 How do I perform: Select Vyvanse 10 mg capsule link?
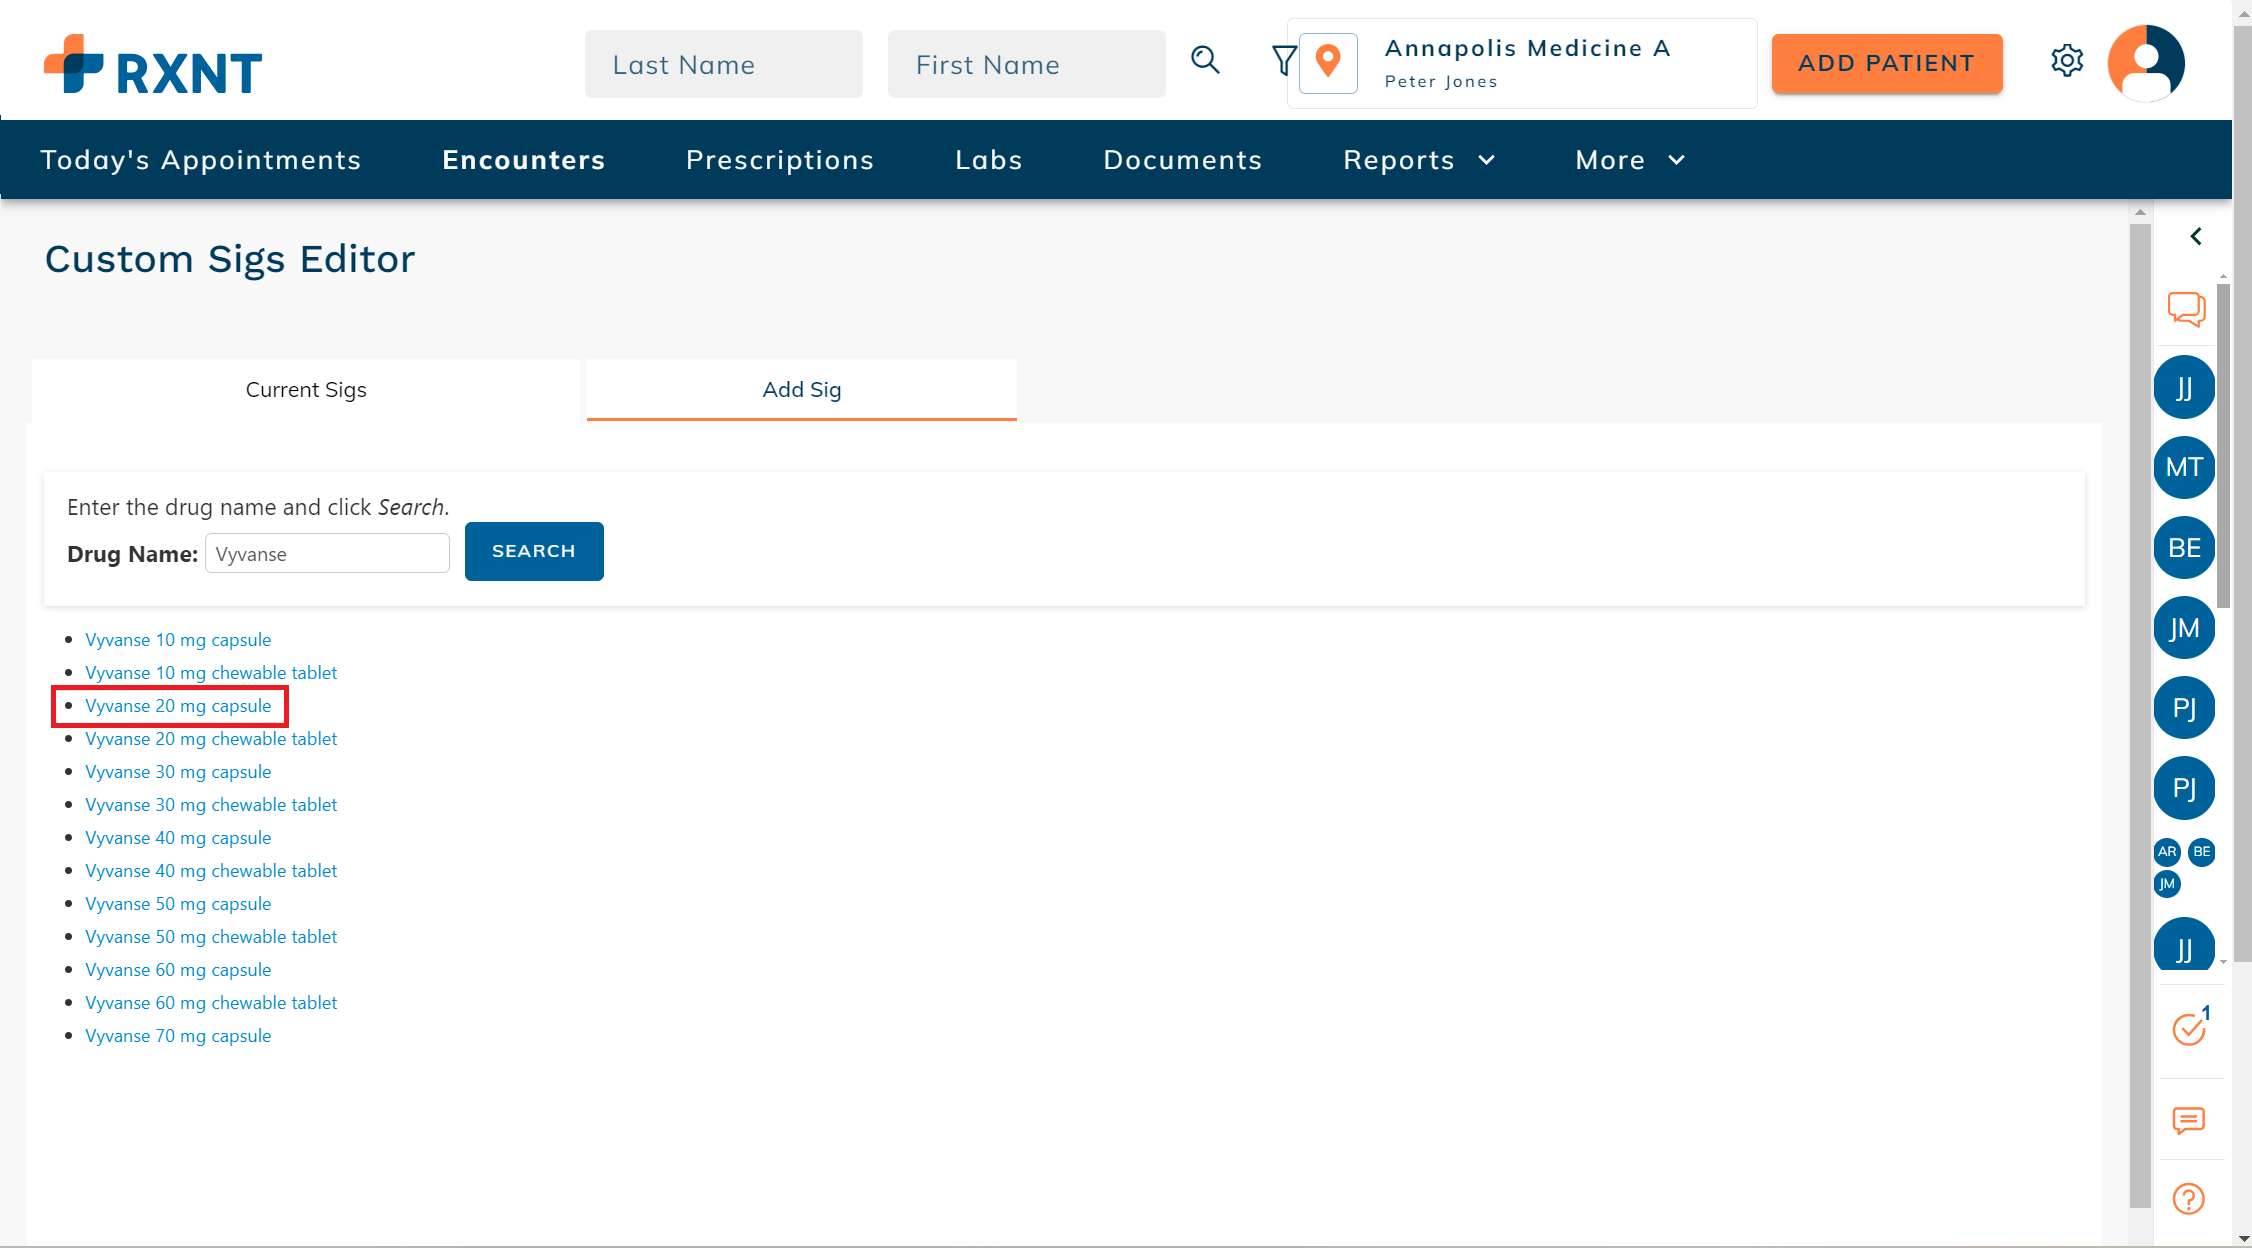(x=178, y=640)
